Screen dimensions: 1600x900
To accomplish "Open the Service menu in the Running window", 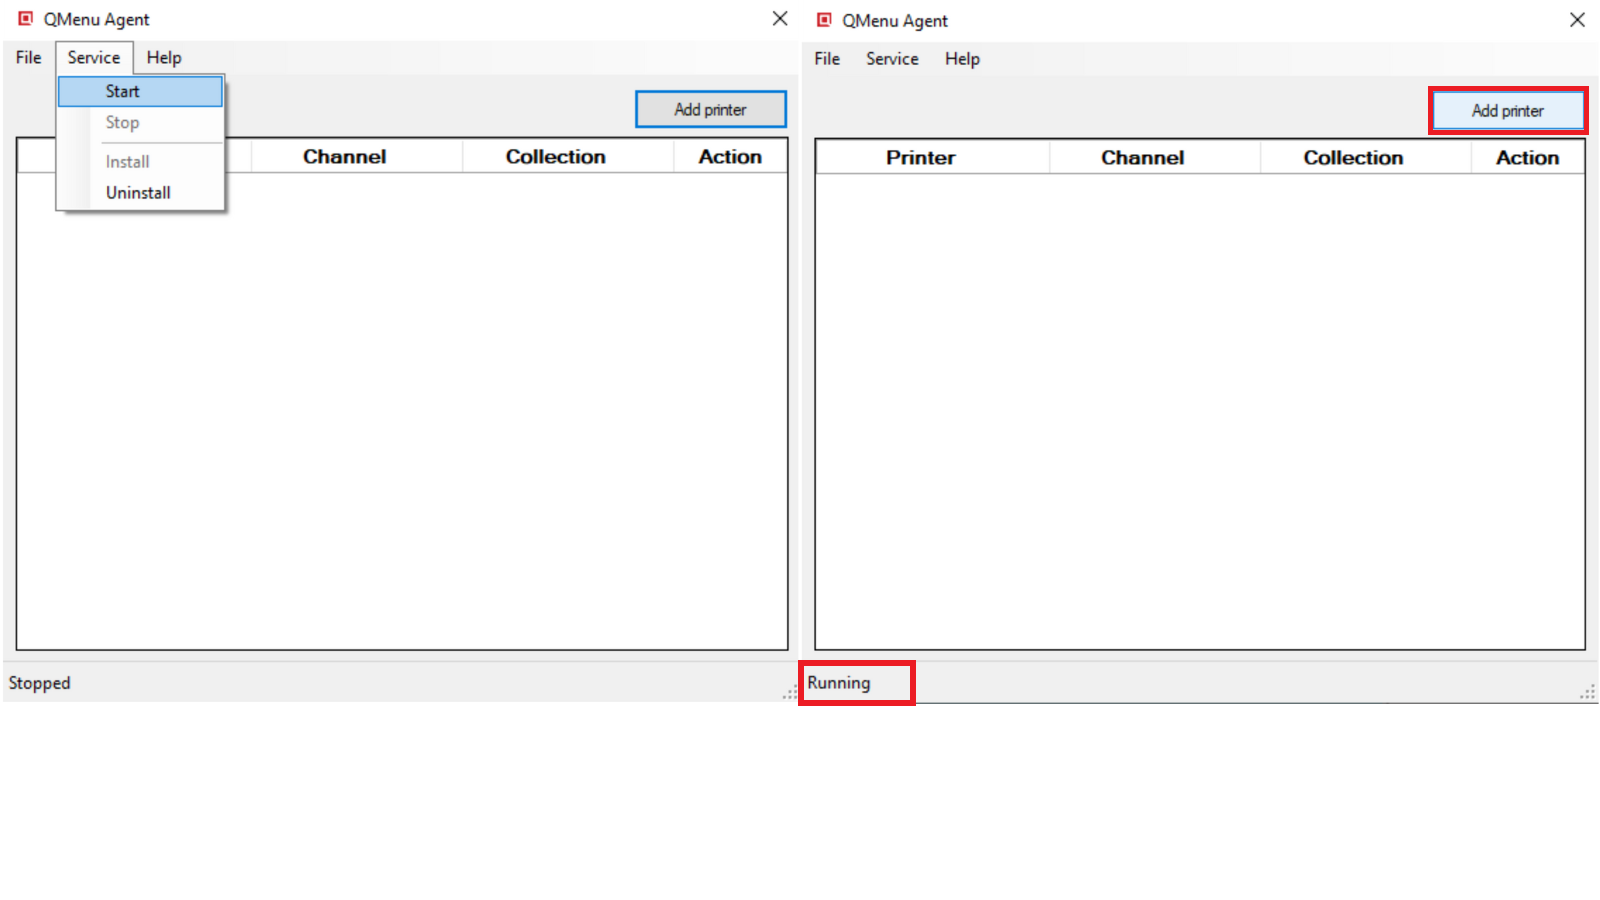I will click(892, 59).
